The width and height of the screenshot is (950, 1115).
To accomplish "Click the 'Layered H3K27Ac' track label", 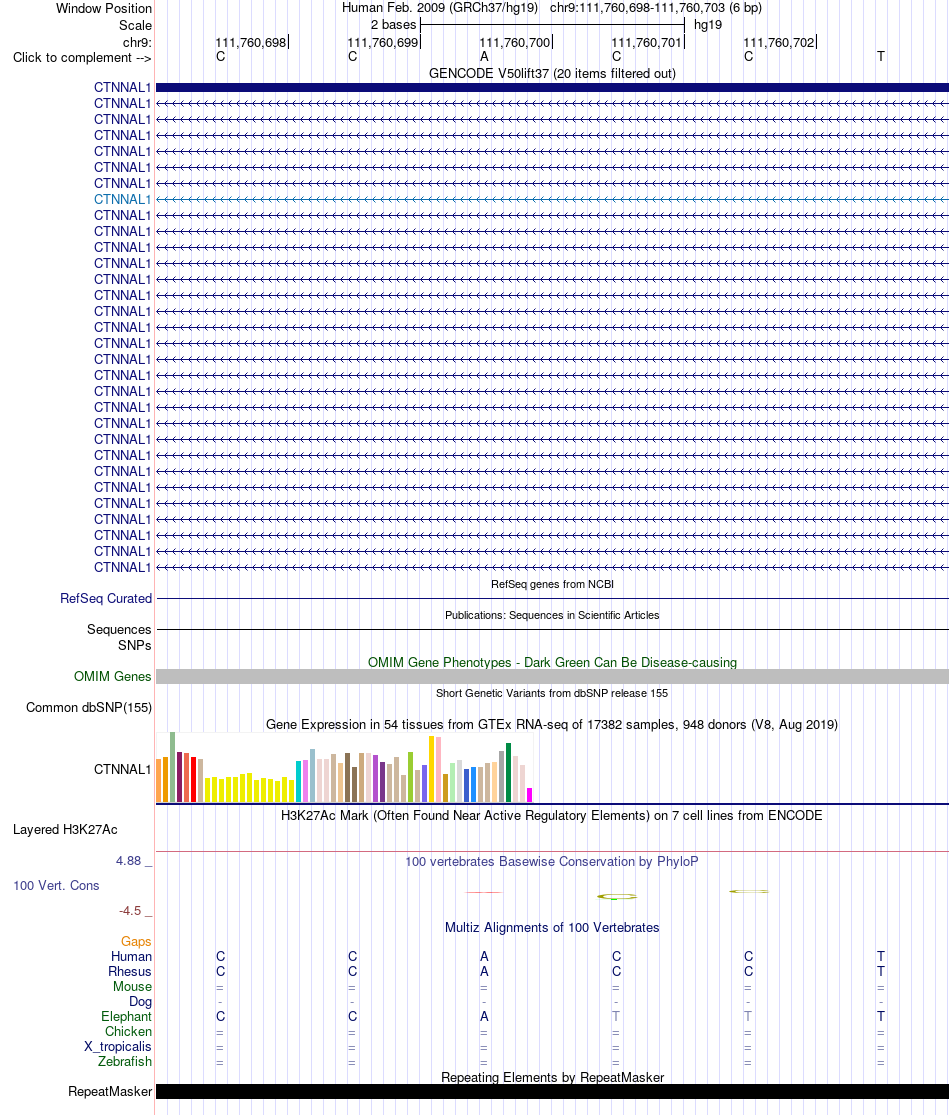I will [x=65, y=830].
